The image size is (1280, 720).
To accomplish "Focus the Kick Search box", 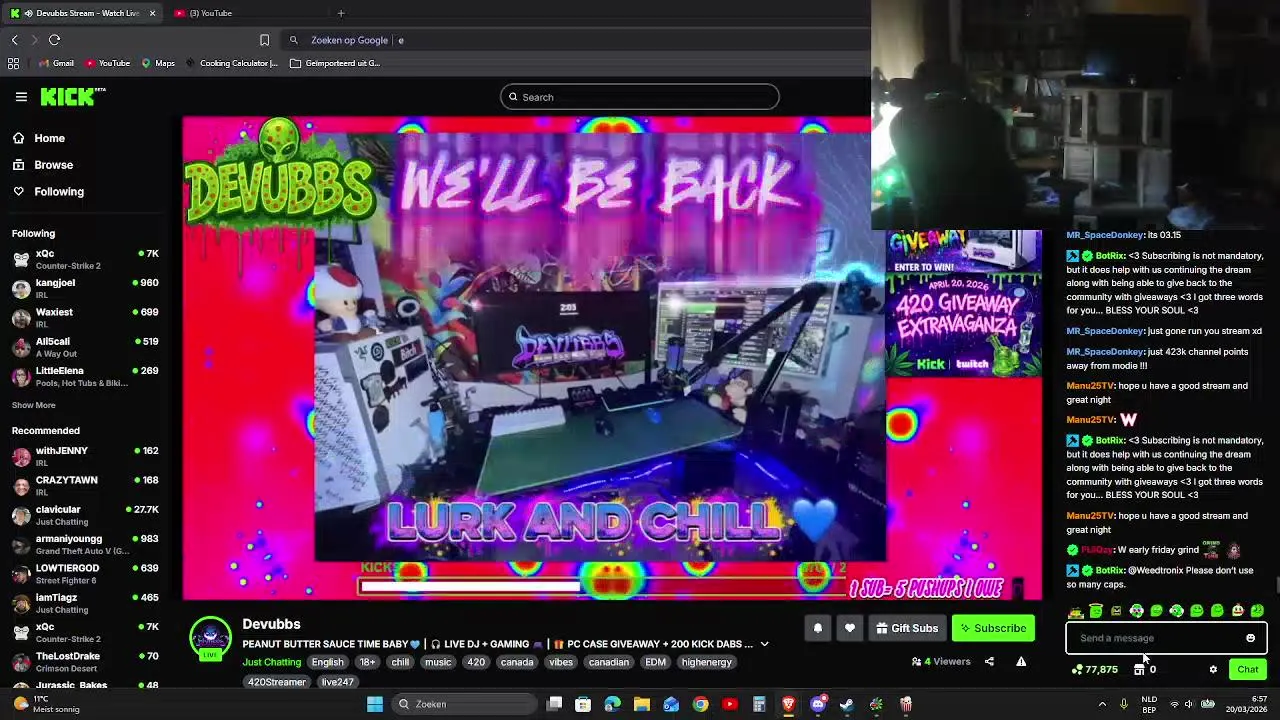I will (x=640, y=97).
